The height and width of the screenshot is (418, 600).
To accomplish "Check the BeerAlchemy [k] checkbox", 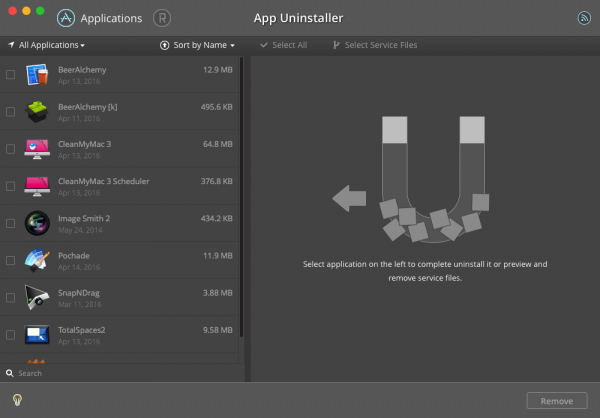I will [x=10, y=112].
